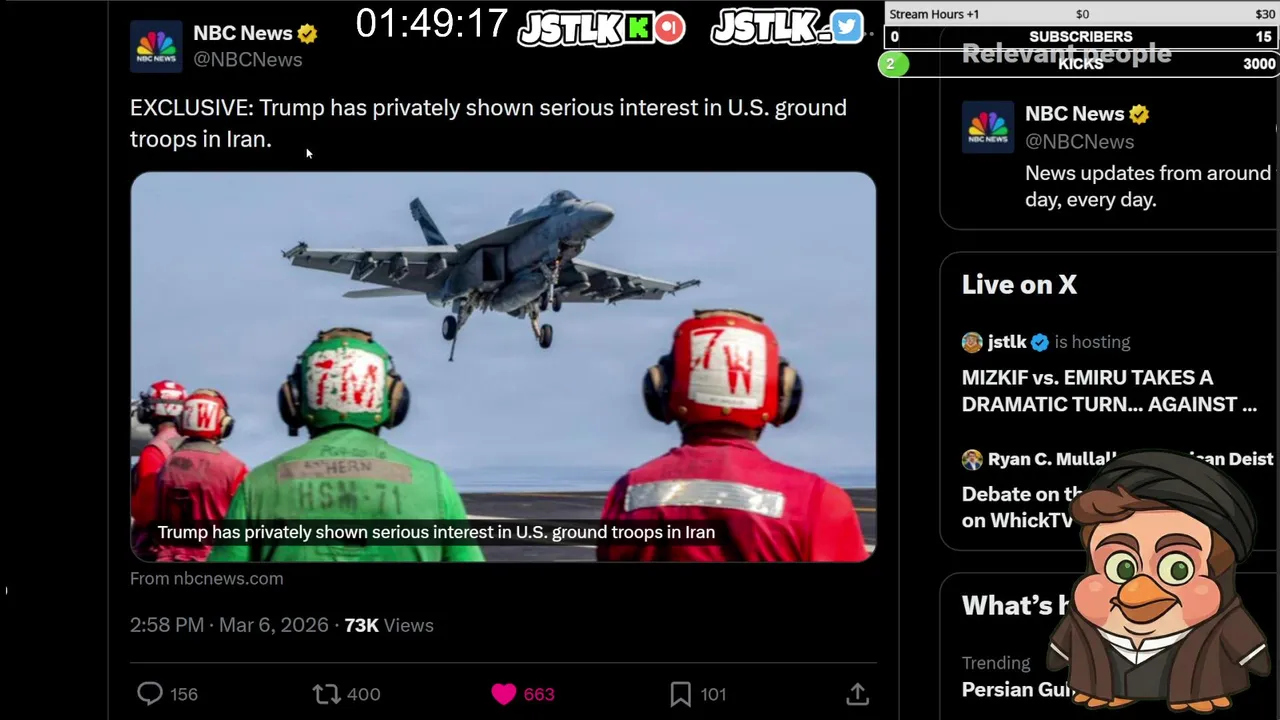
Task: Click the SUBSCRIBERS progress bar
Action: pyautogui.click(x=1082, y=36)
